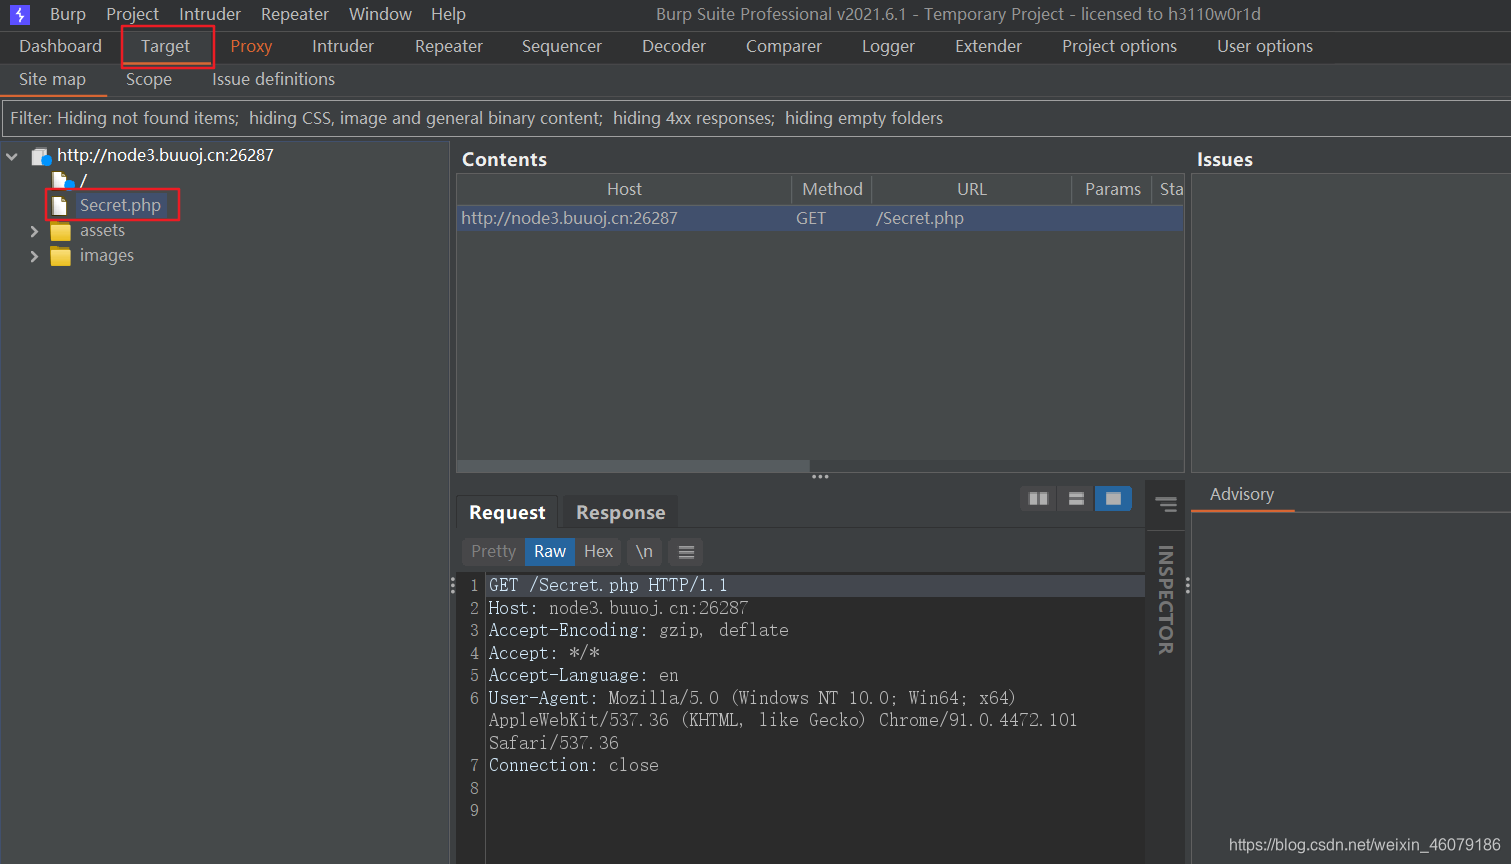Expand the images folder arrow
This screenshot has width=1511, height=864.
[34, 256]
